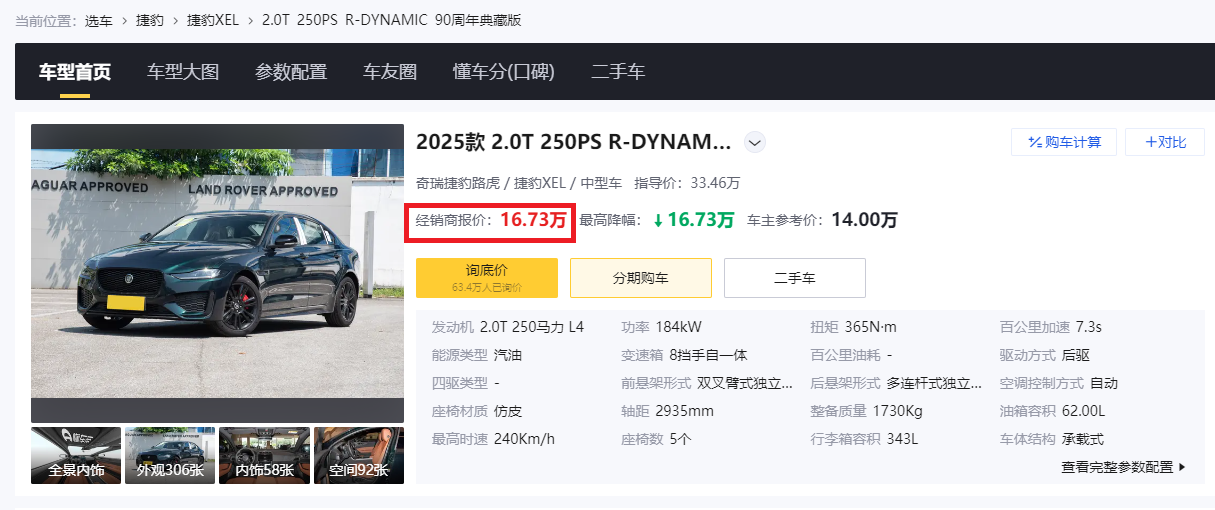Click the 后驱 drive type value
Image resolution: width=1215 pixels, height=510 pixels.
[x=1076, y=355]
